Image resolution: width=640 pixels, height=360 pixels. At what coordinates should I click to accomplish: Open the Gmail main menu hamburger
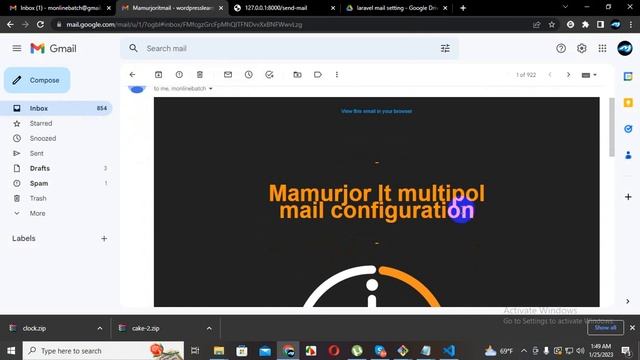[x=17, y=48]
